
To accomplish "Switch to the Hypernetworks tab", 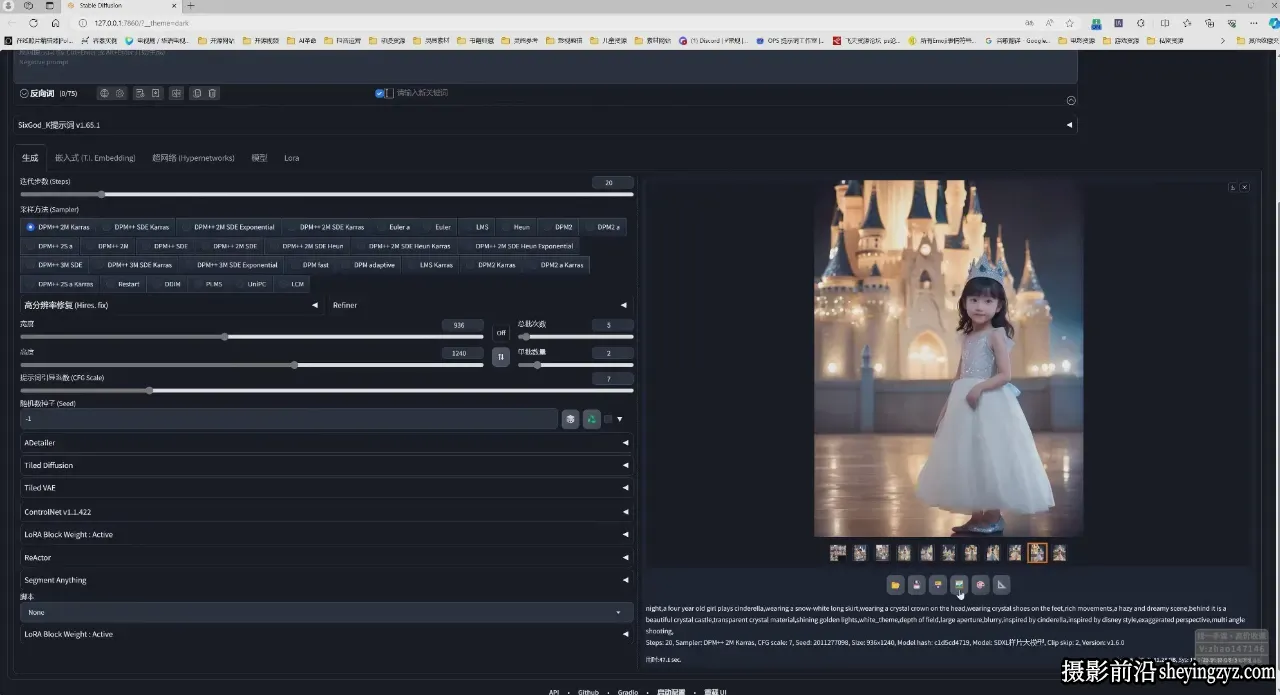I will coord(193,158).
